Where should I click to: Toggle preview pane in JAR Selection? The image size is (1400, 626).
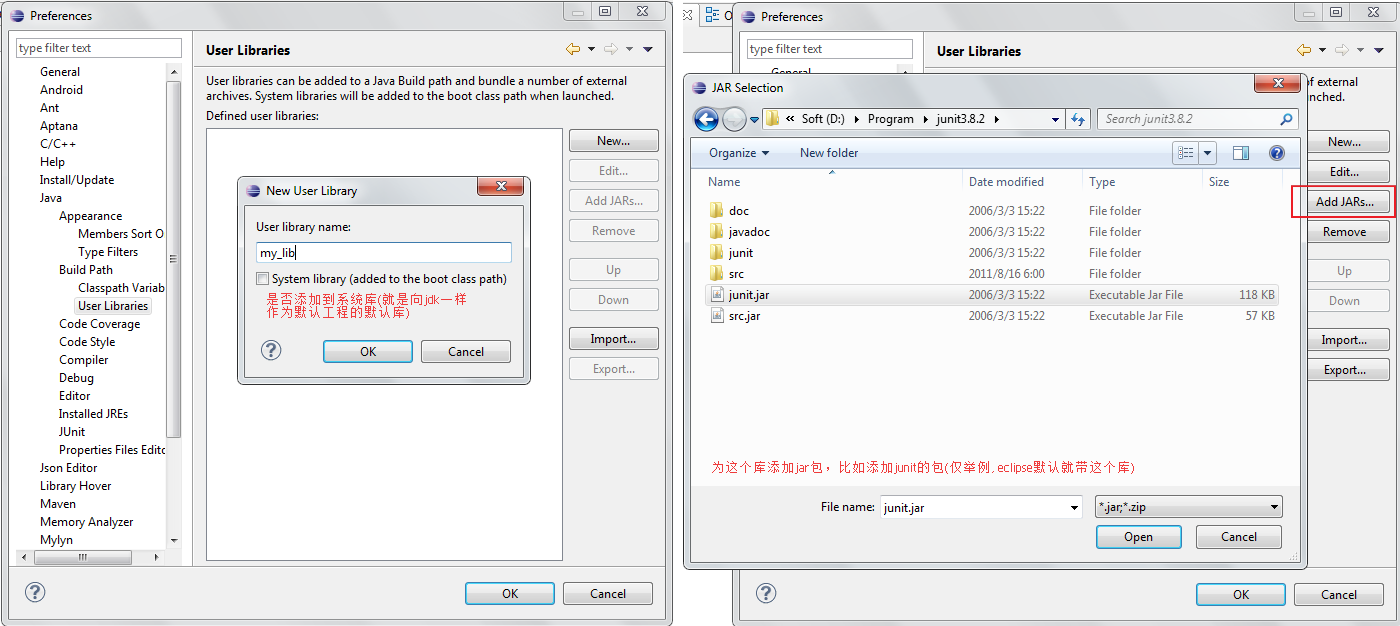coord(1241,153)
